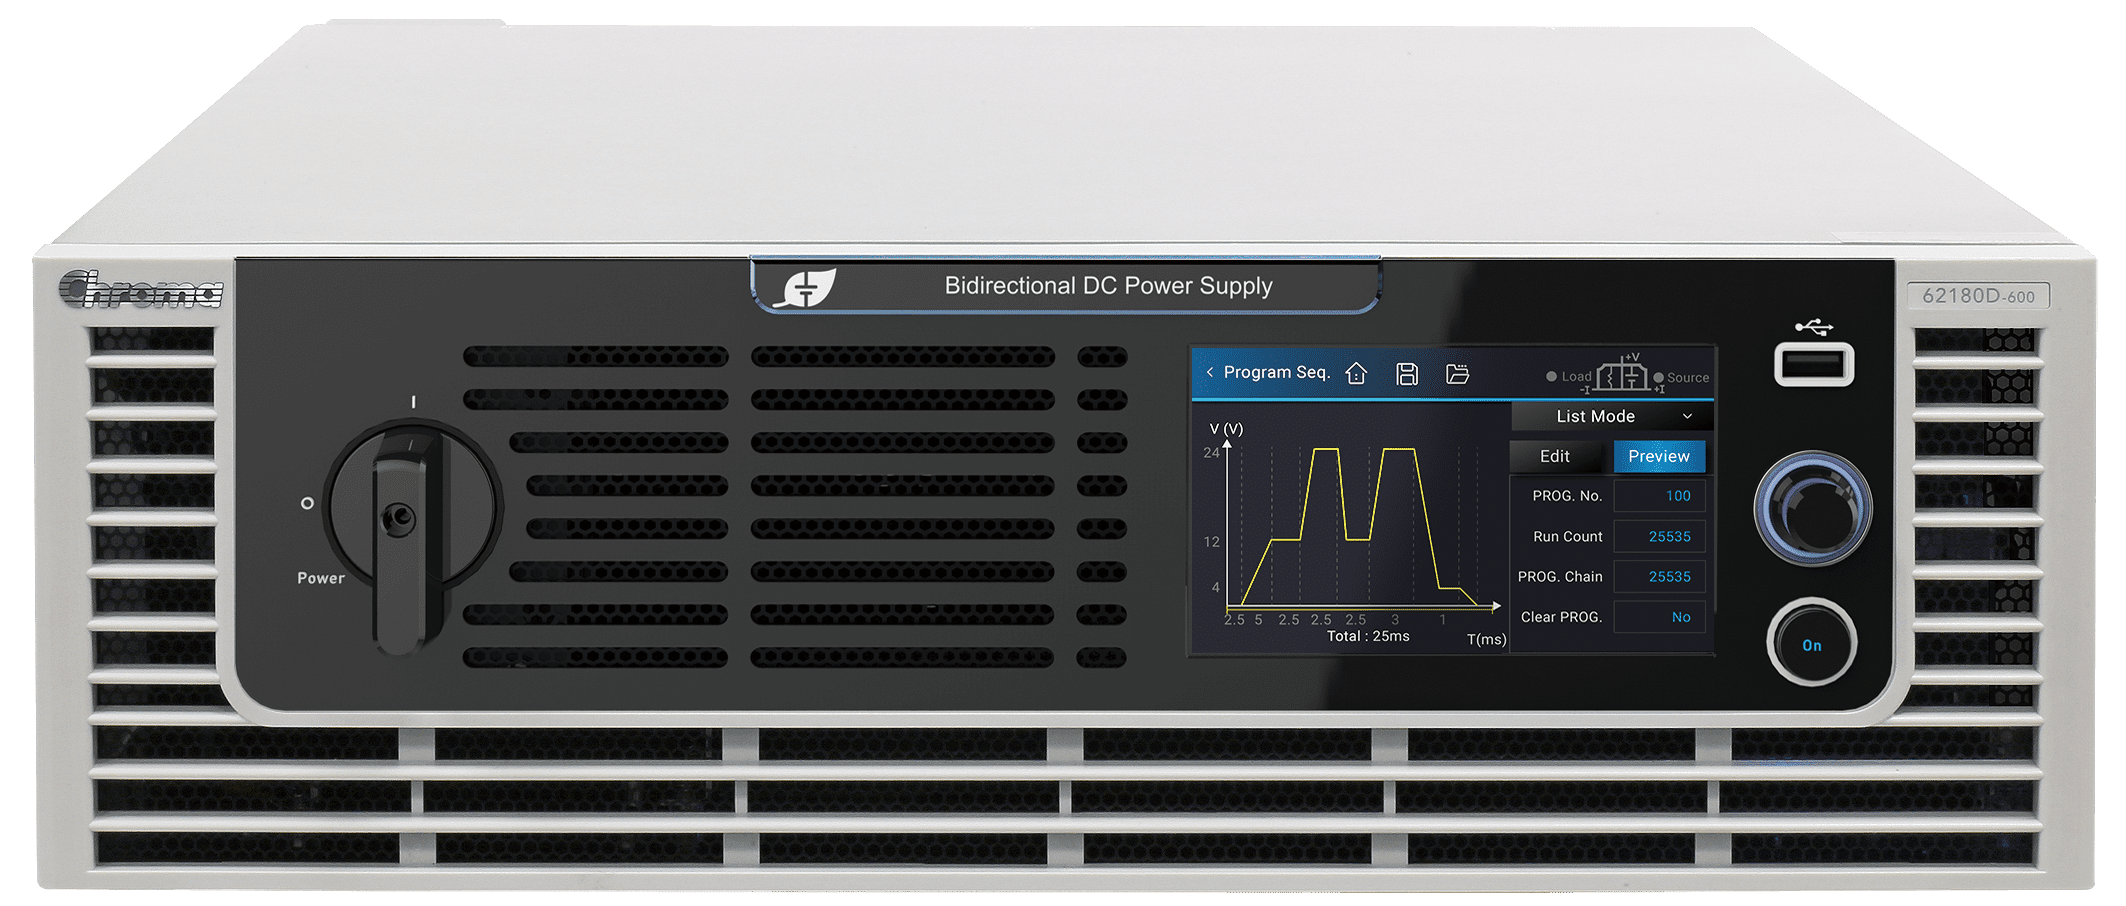This screenshot has width=2126, height=906.
Task: Switch to the Preview tab
Action: pos(1659,456)
